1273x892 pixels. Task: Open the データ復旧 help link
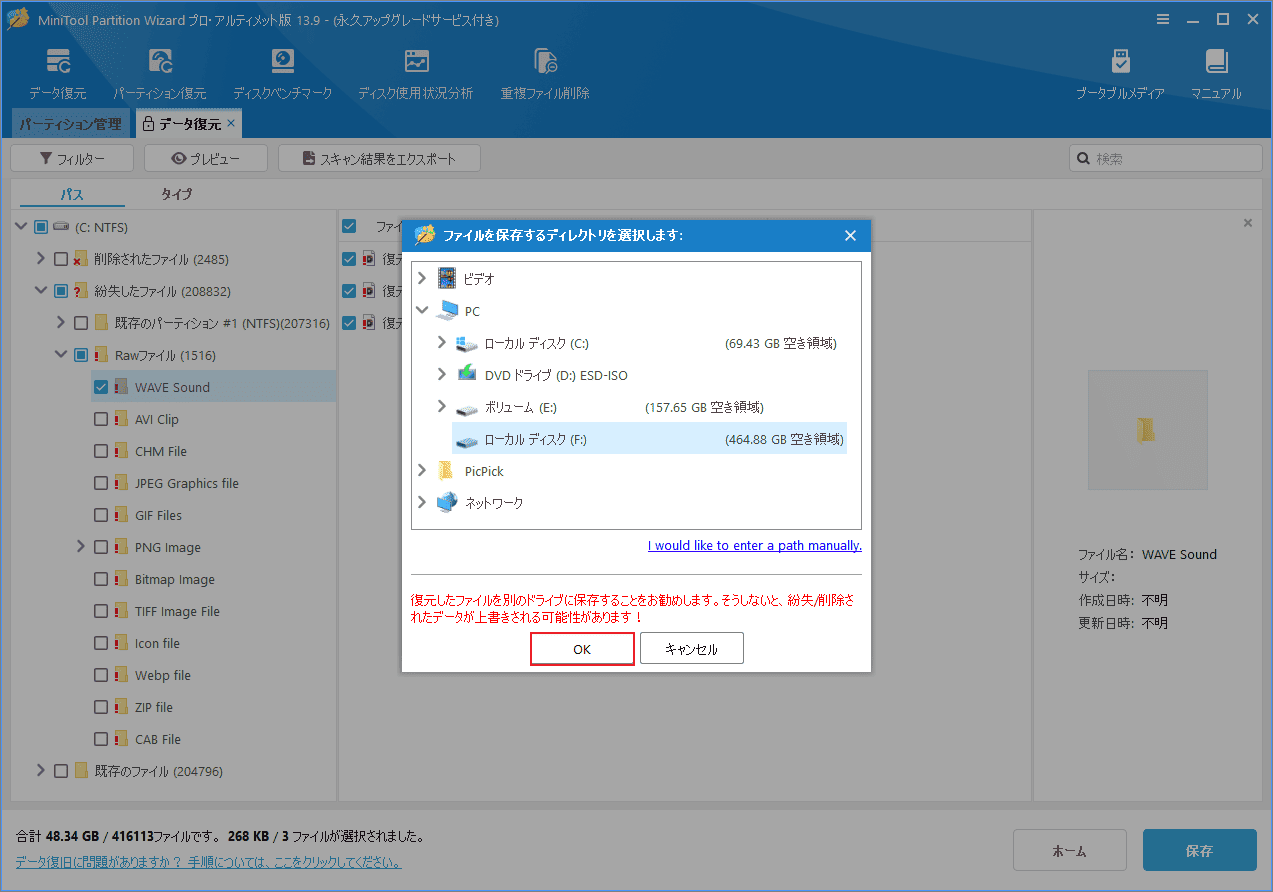tap(208, 861)
